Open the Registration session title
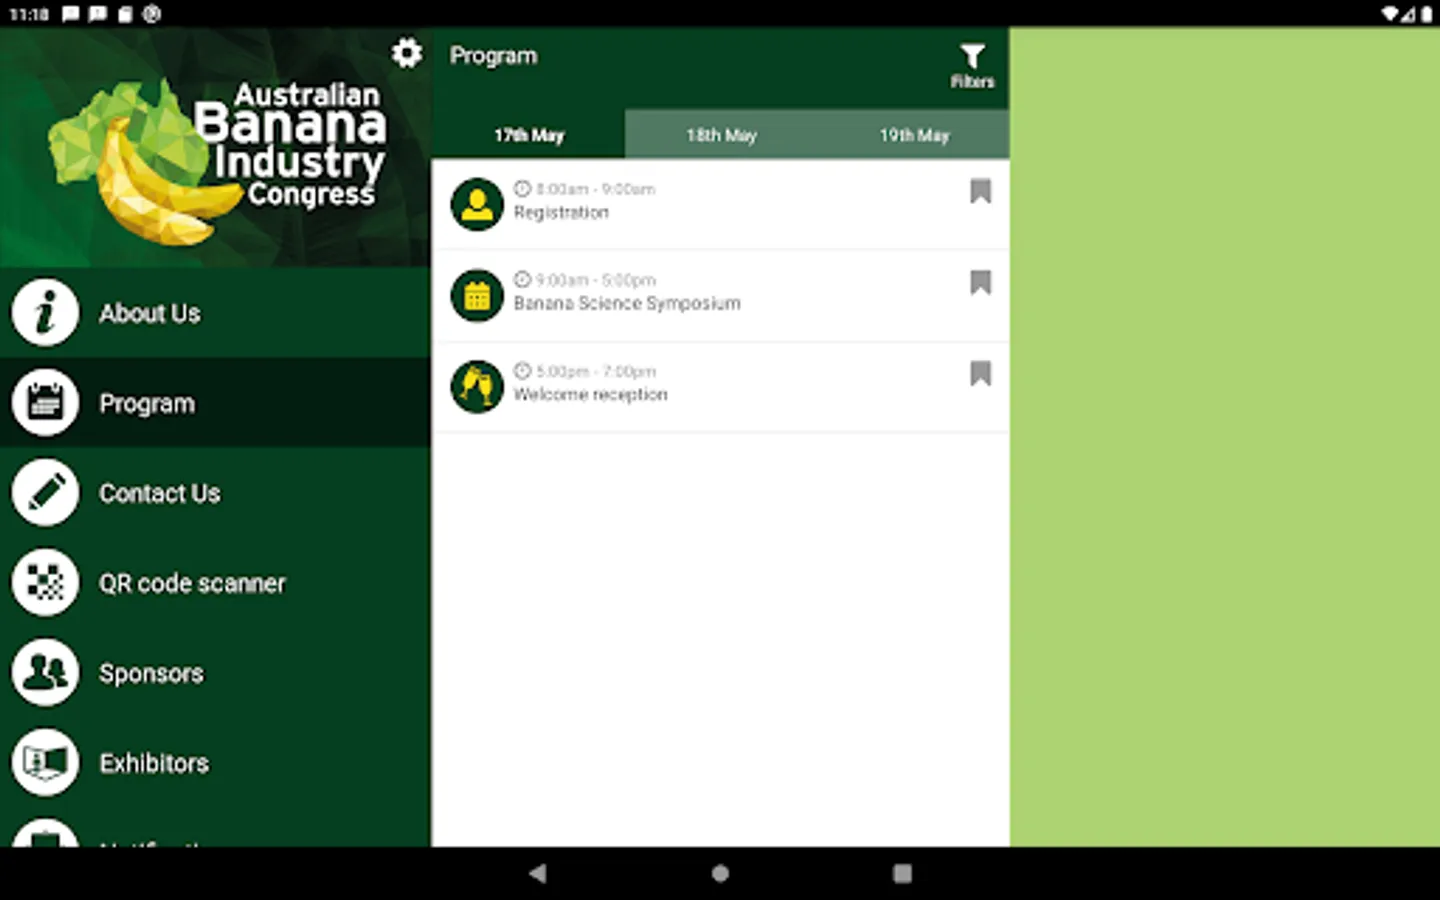Viewport: 1440px width, 900px height. point(561,212)
